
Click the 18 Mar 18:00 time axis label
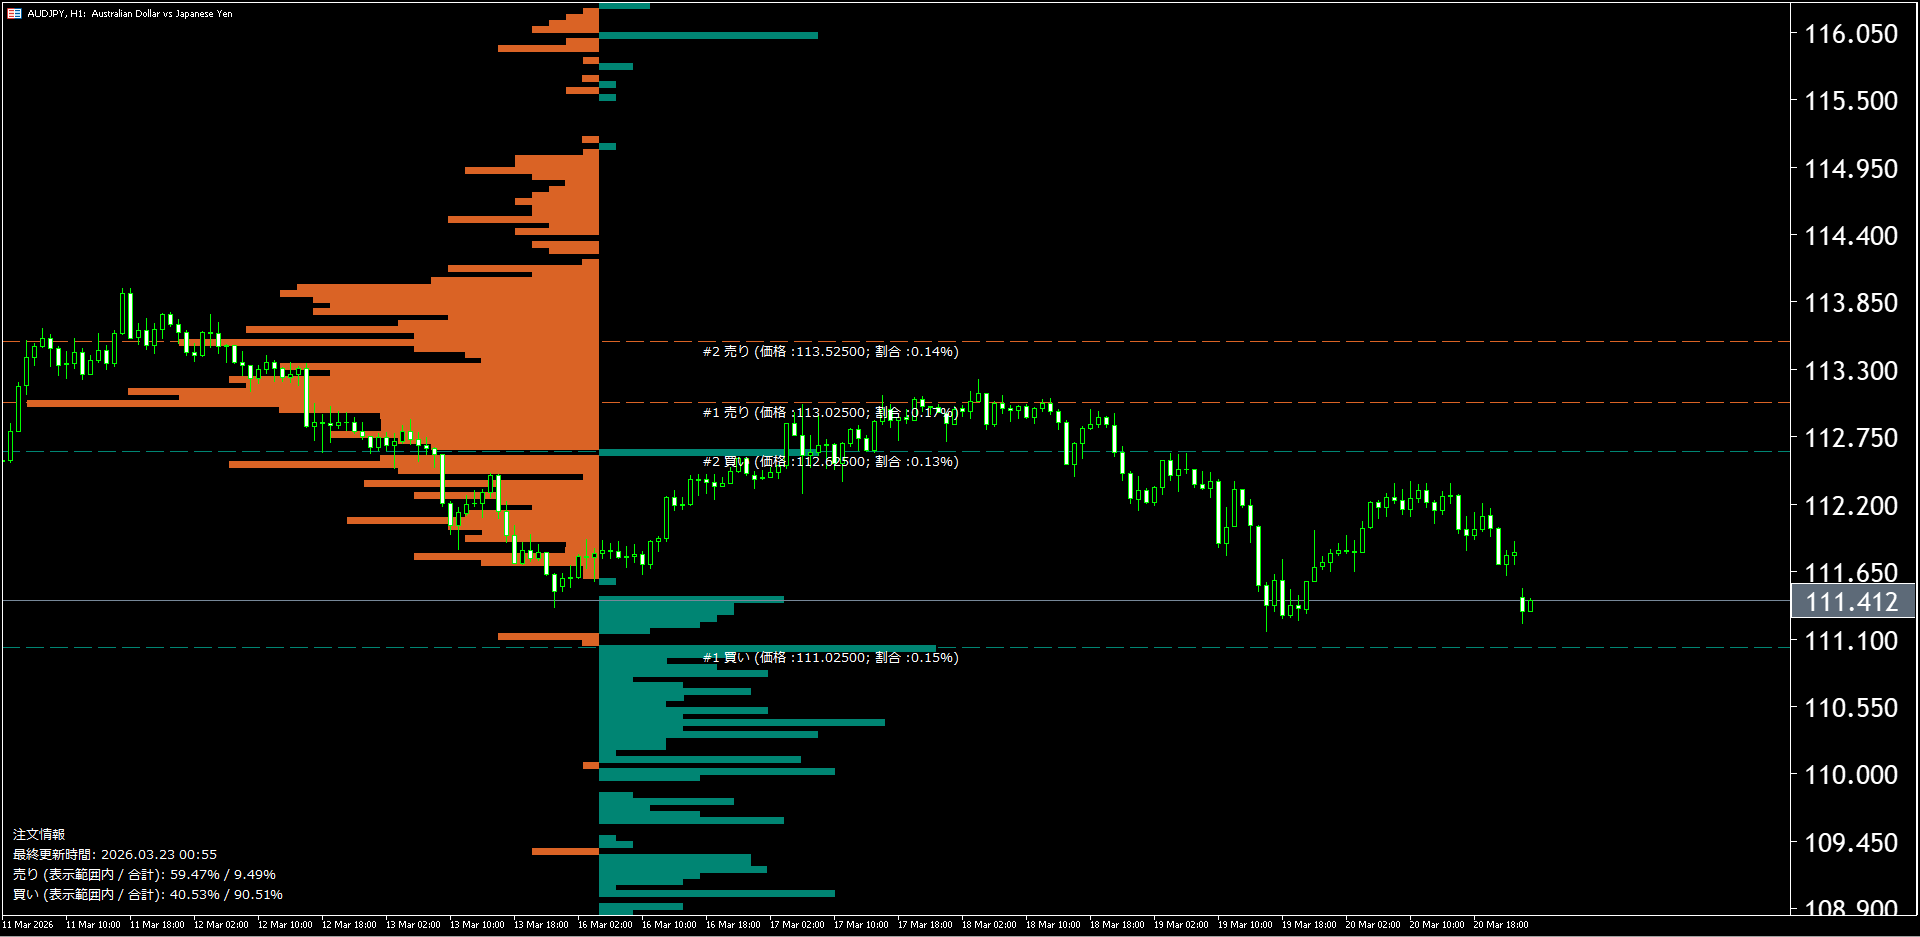(1117, 925)
